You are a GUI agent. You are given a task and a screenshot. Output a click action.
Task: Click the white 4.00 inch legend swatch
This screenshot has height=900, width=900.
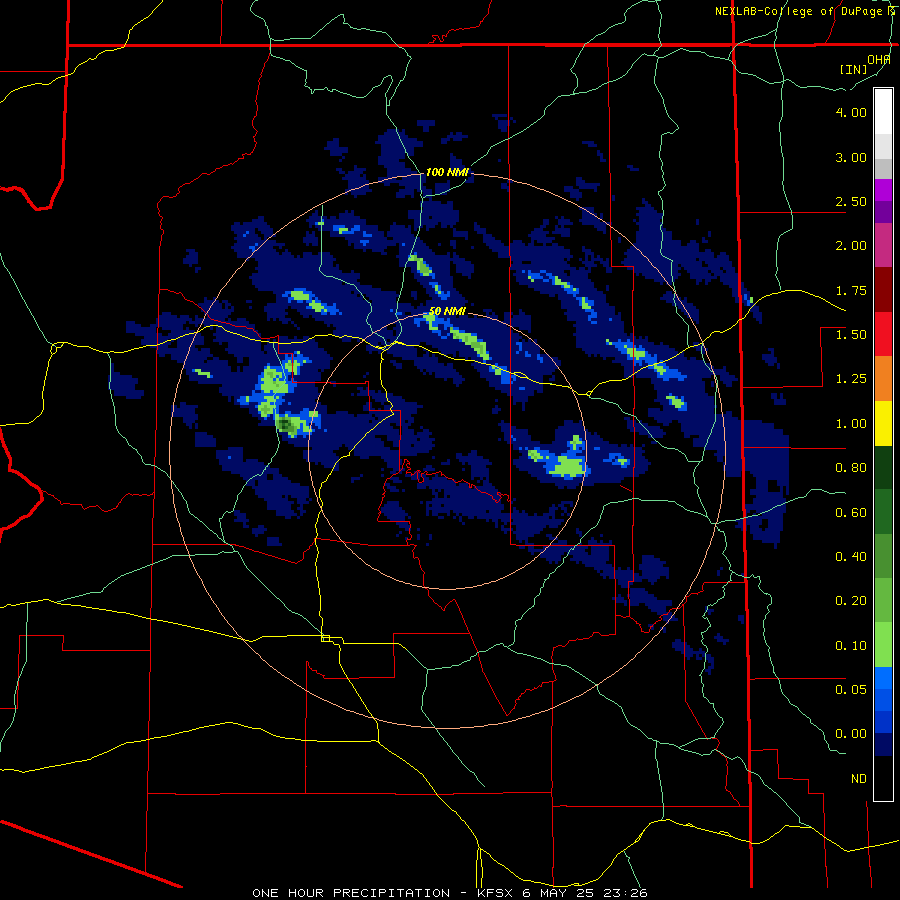[x=883, y=111]
